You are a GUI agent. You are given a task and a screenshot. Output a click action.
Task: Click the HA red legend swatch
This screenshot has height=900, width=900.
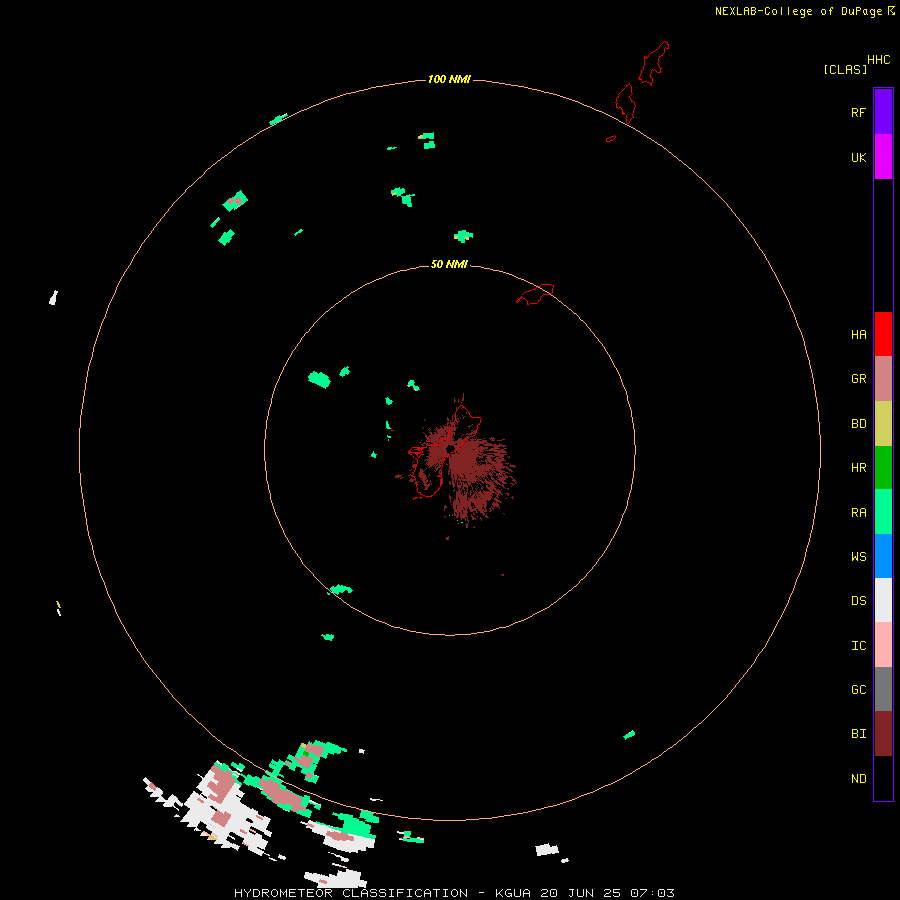(x=883, y=334)
